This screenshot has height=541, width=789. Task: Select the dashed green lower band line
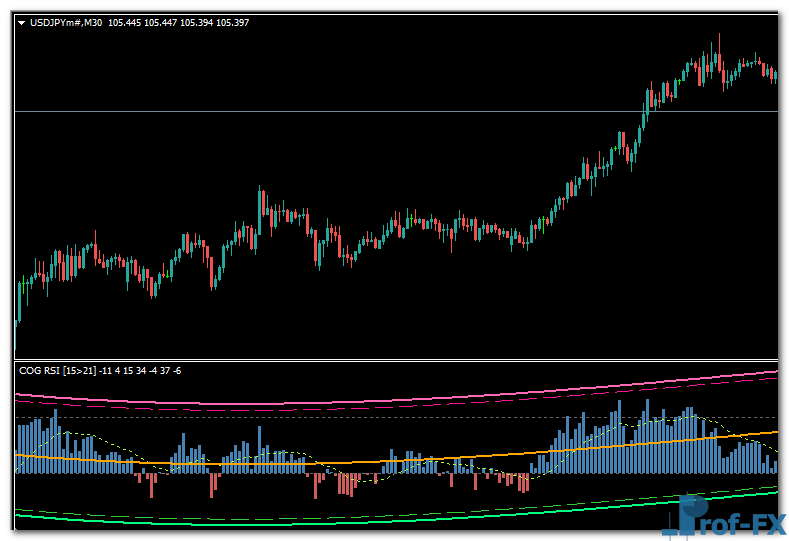click(300, 515)
